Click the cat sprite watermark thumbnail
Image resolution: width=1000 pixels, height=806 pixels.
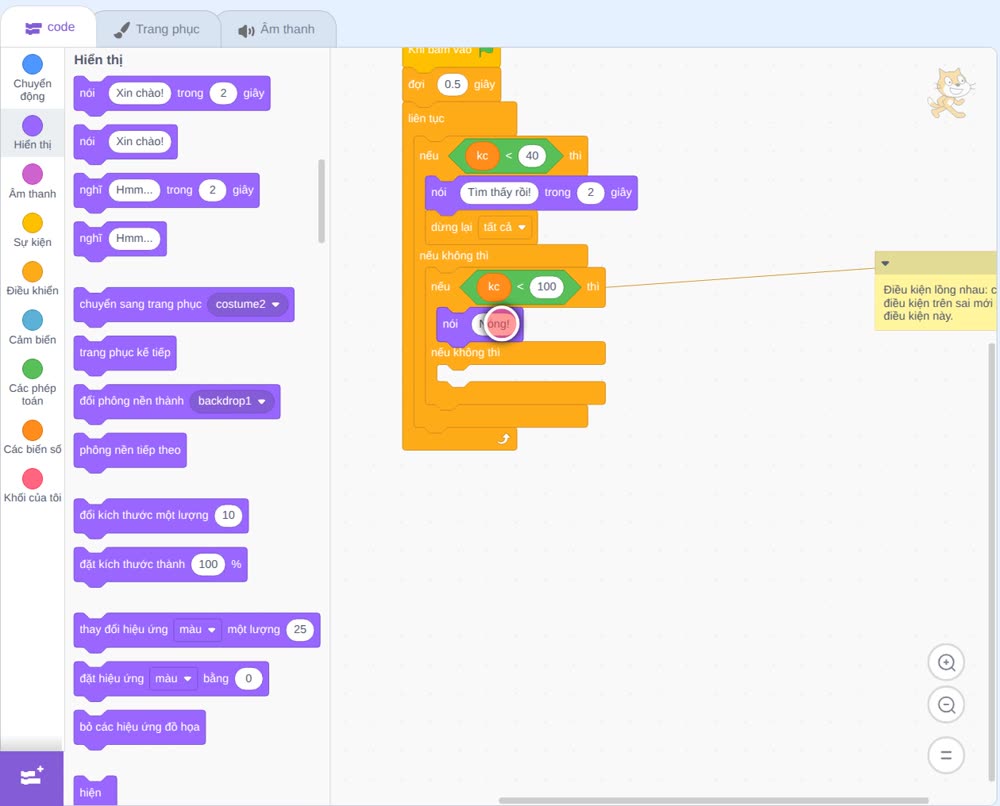950,93
